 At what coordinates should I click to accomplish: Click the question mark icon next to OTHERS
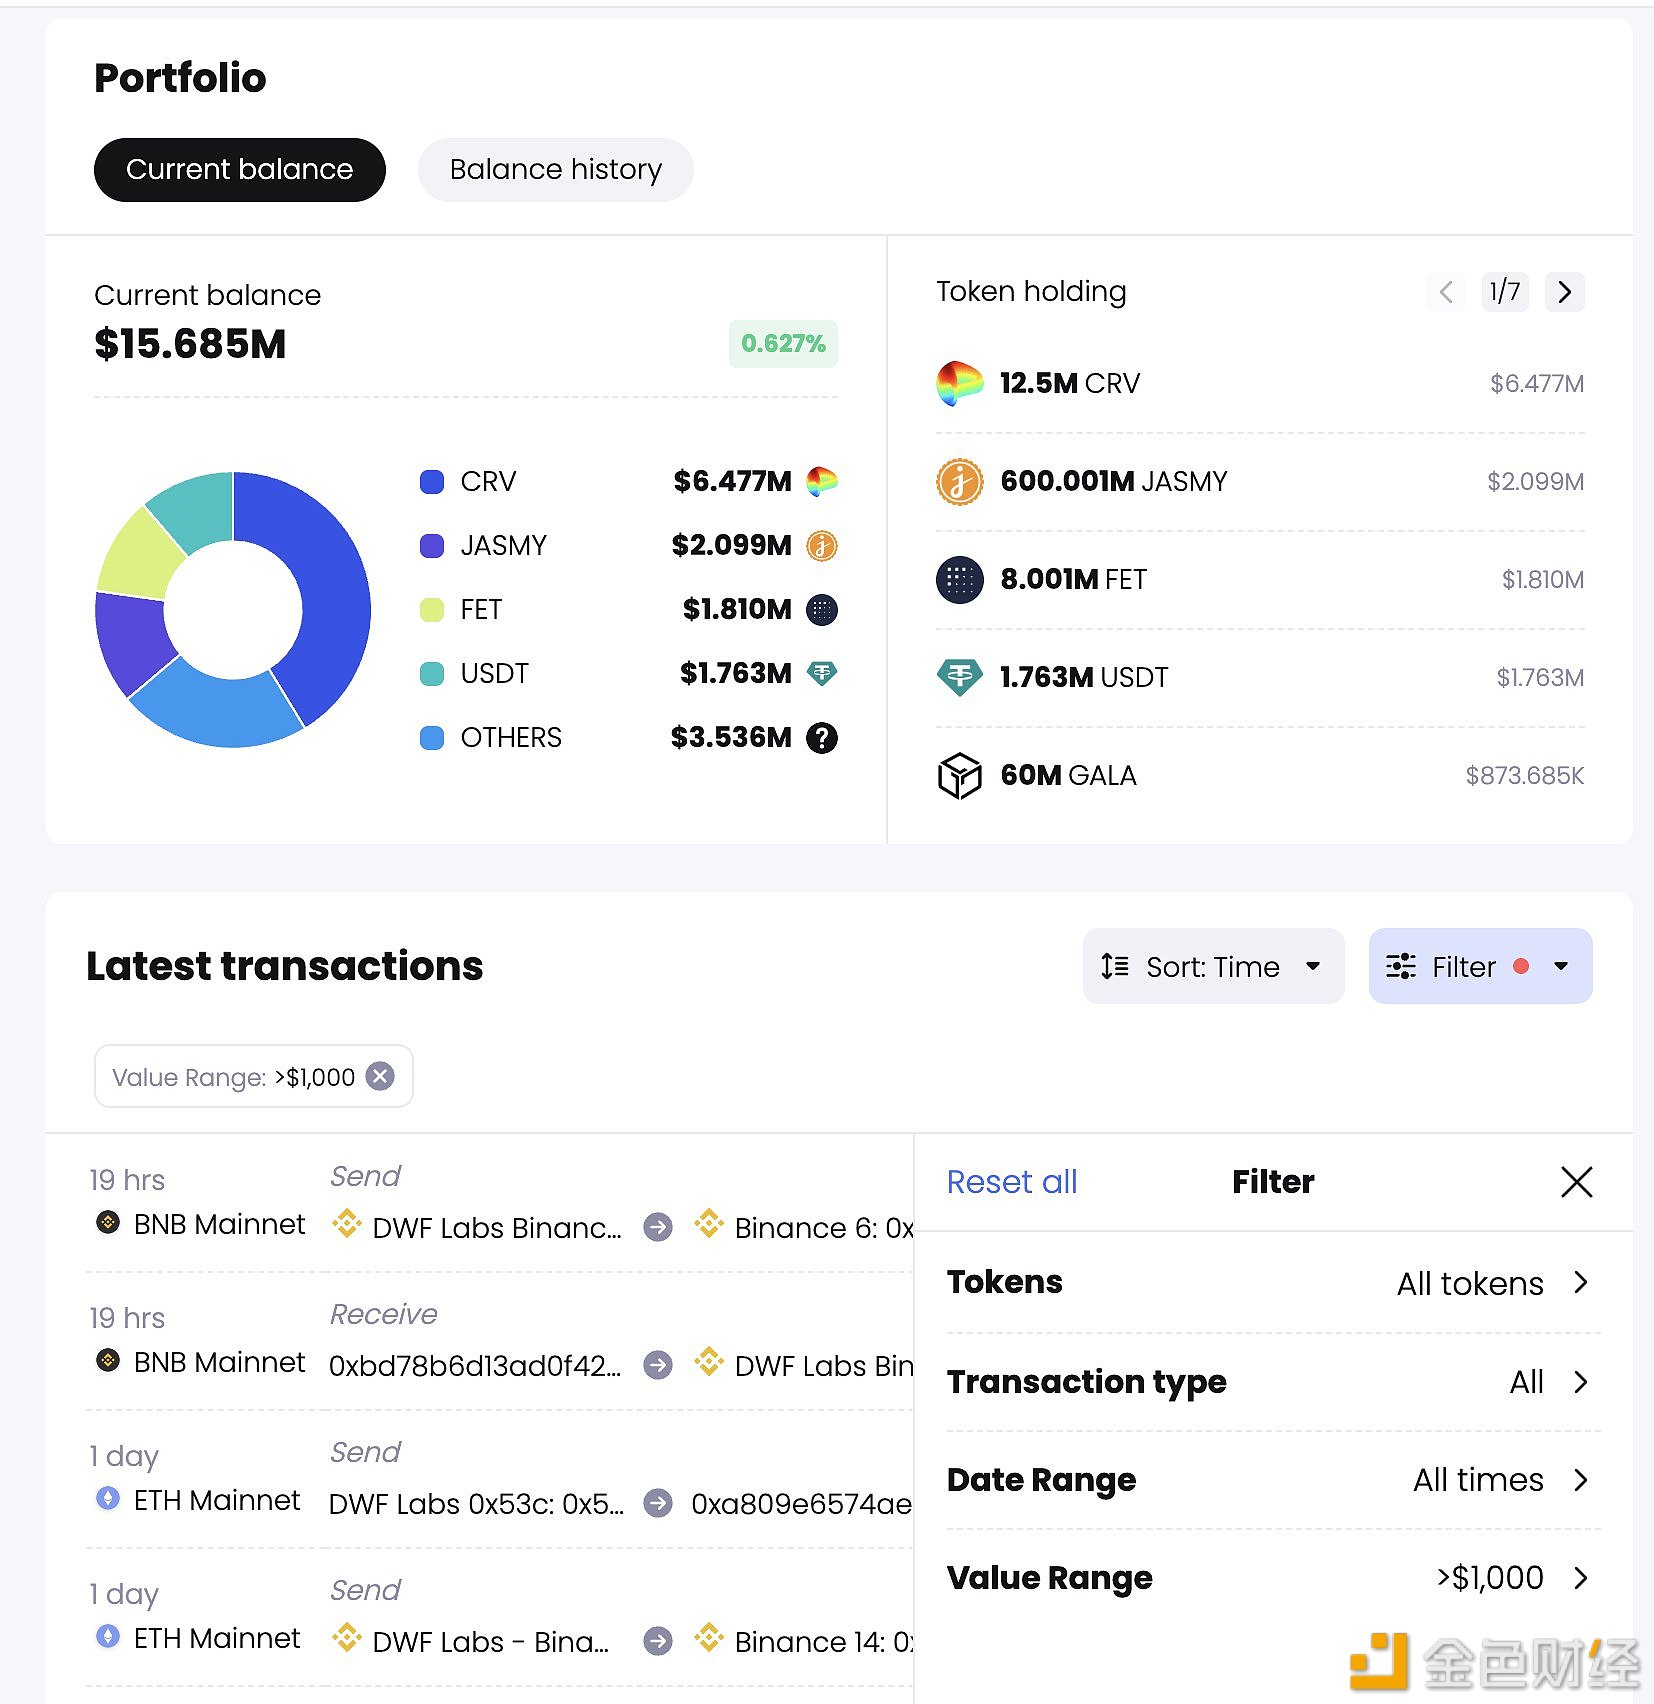point(822,737)
